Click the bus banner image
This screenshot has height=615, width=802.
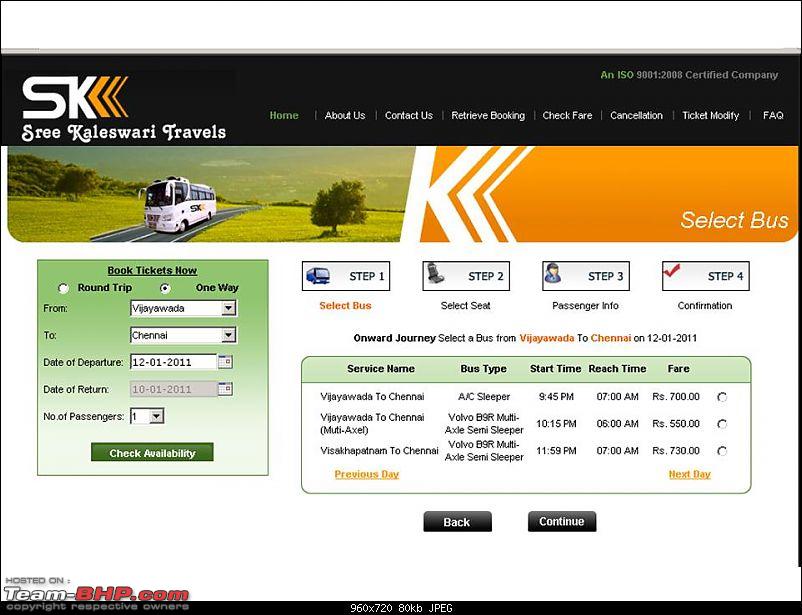tap(211, 194)
